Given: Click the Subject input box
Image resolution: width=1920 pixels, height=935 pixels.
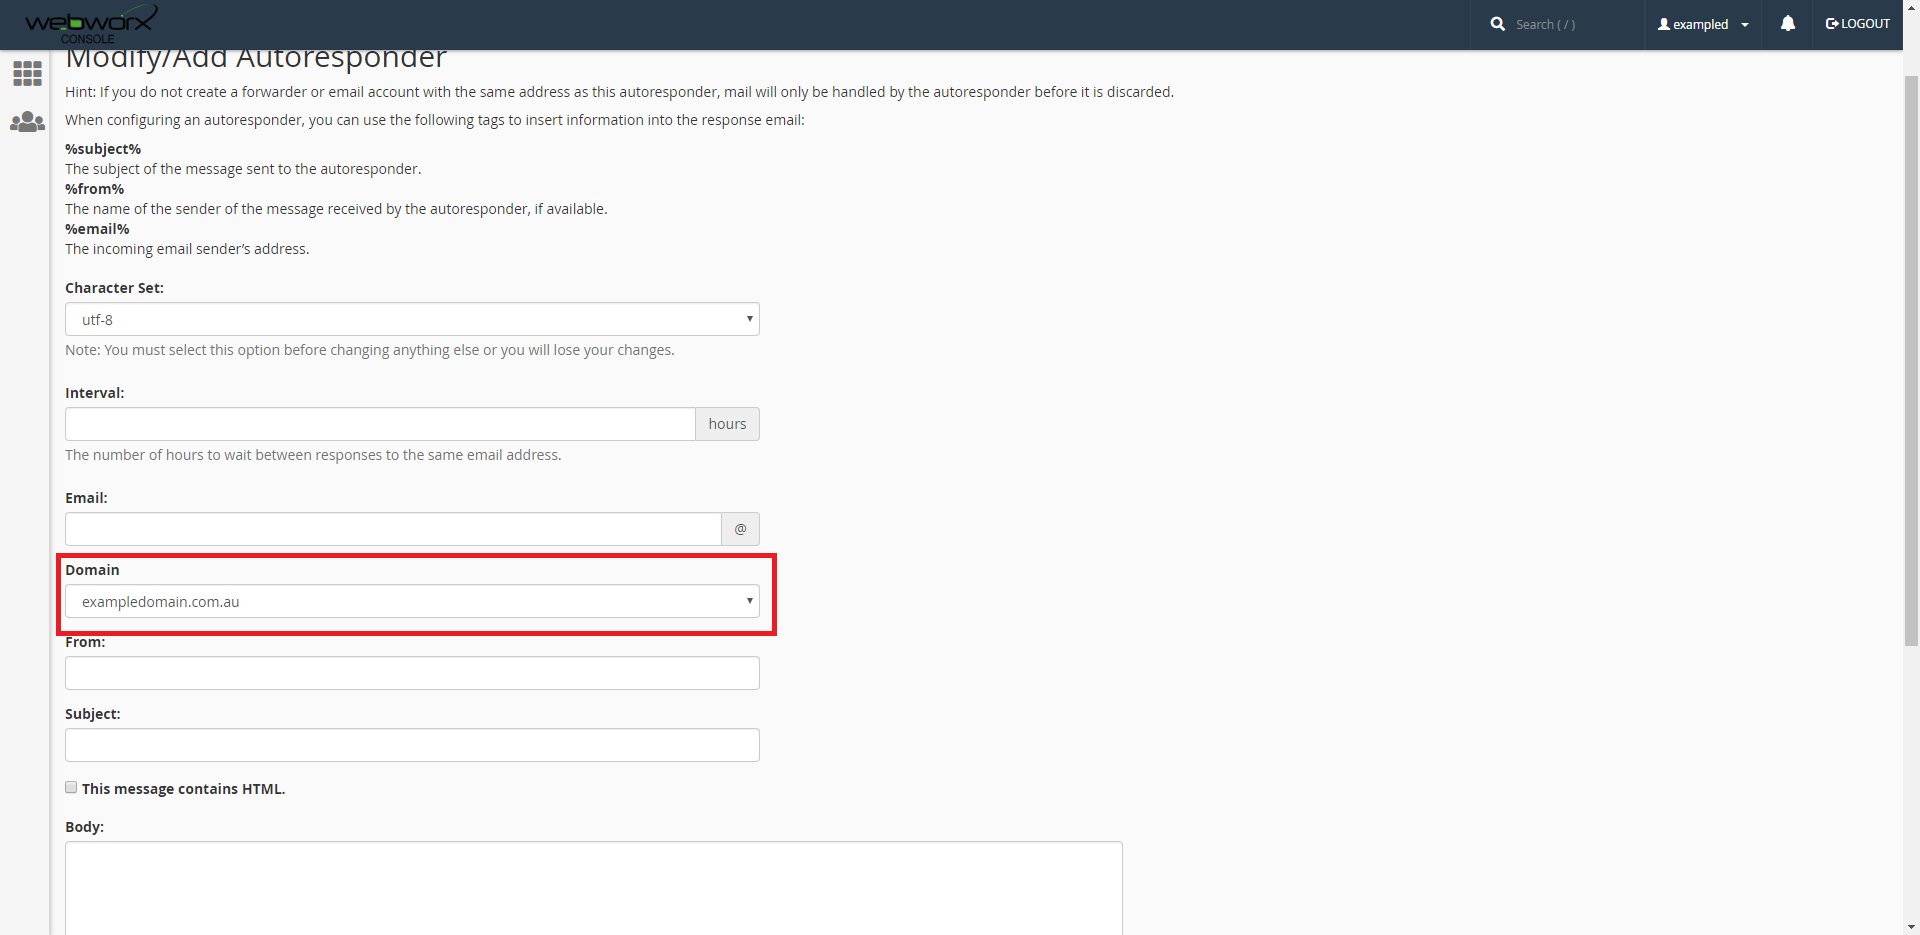Looking at the screenshot, I should tap(412, 745).
